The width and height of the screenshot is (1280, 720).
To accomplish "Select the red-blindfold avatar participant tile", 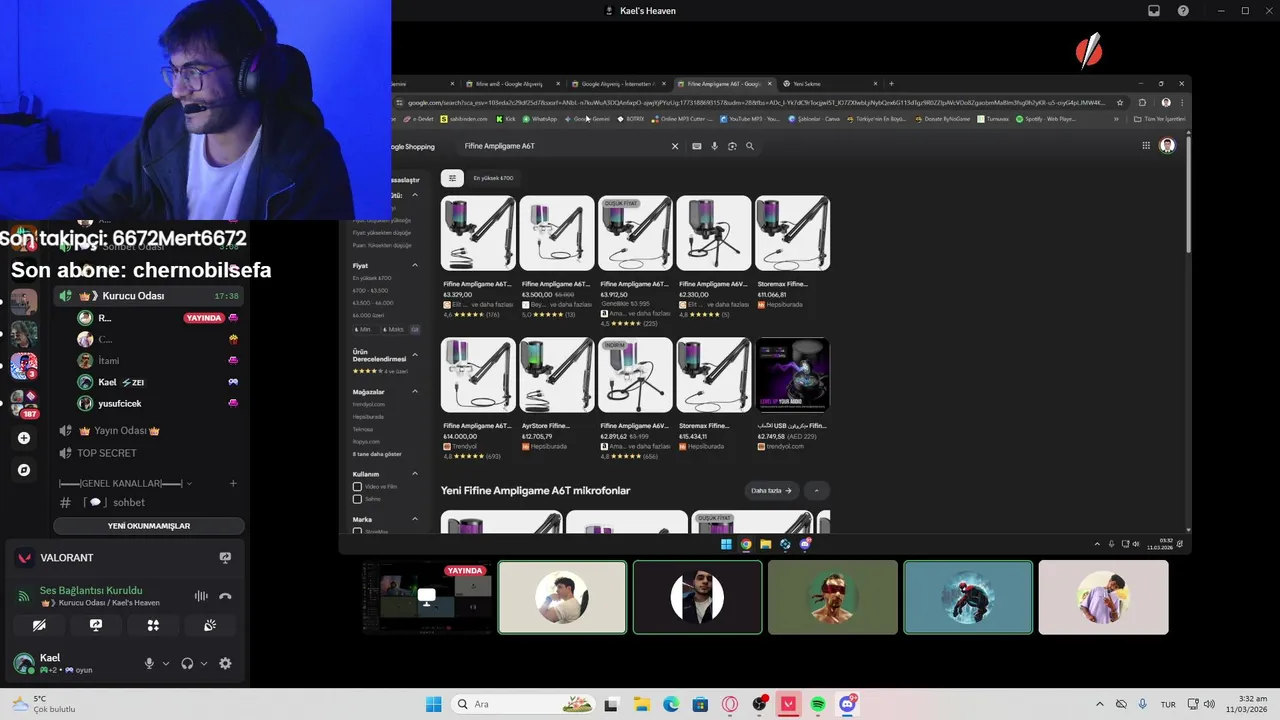I will pos(833,597).
